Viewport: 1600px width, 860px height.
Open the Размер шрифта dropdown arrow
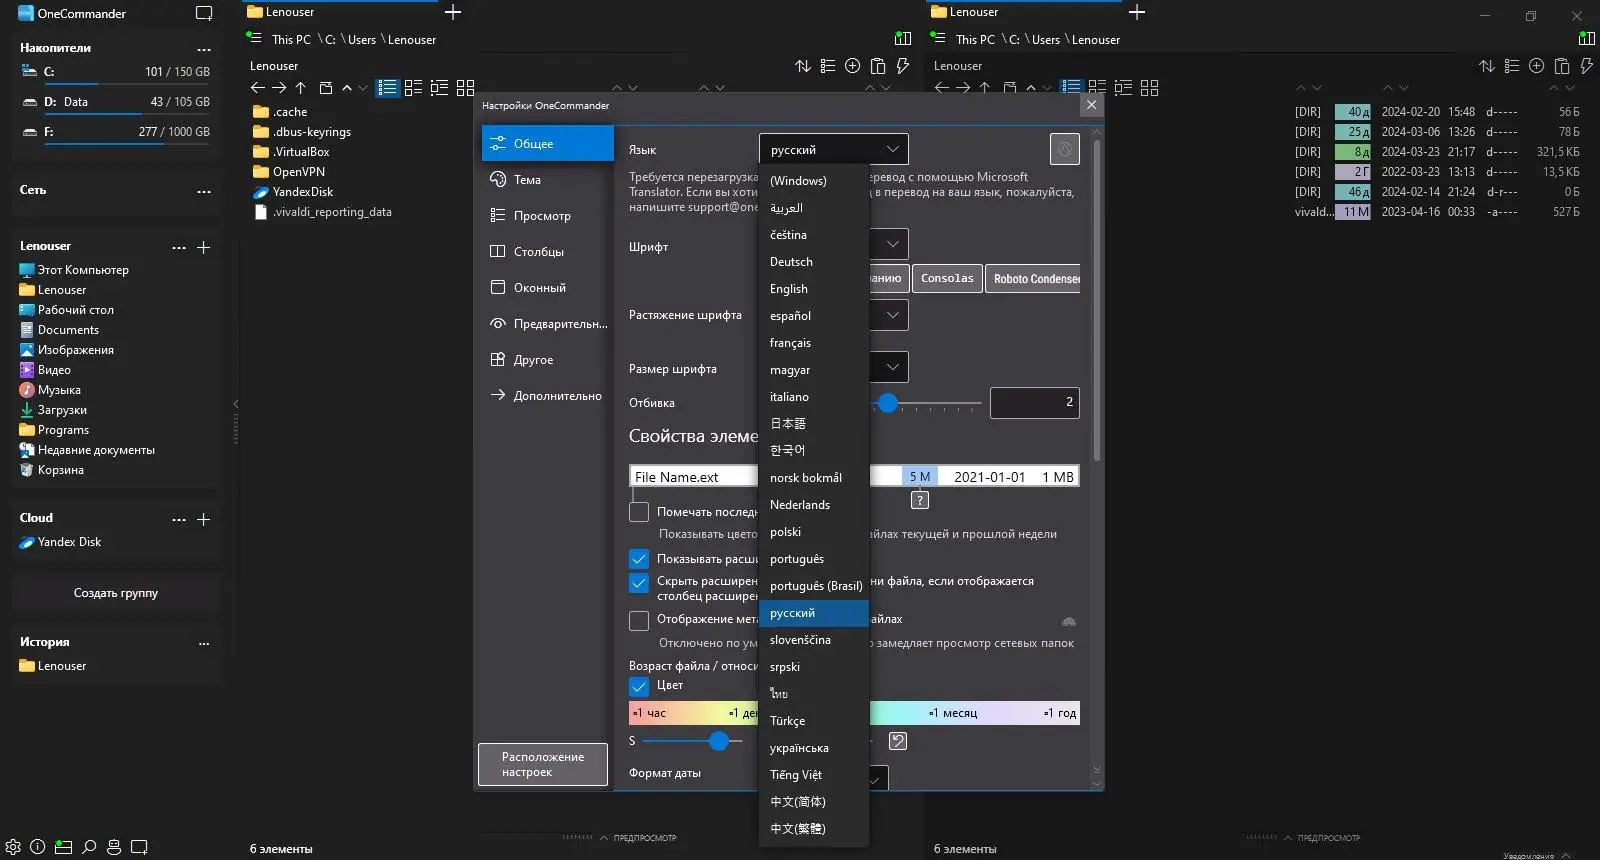[892, 367]
